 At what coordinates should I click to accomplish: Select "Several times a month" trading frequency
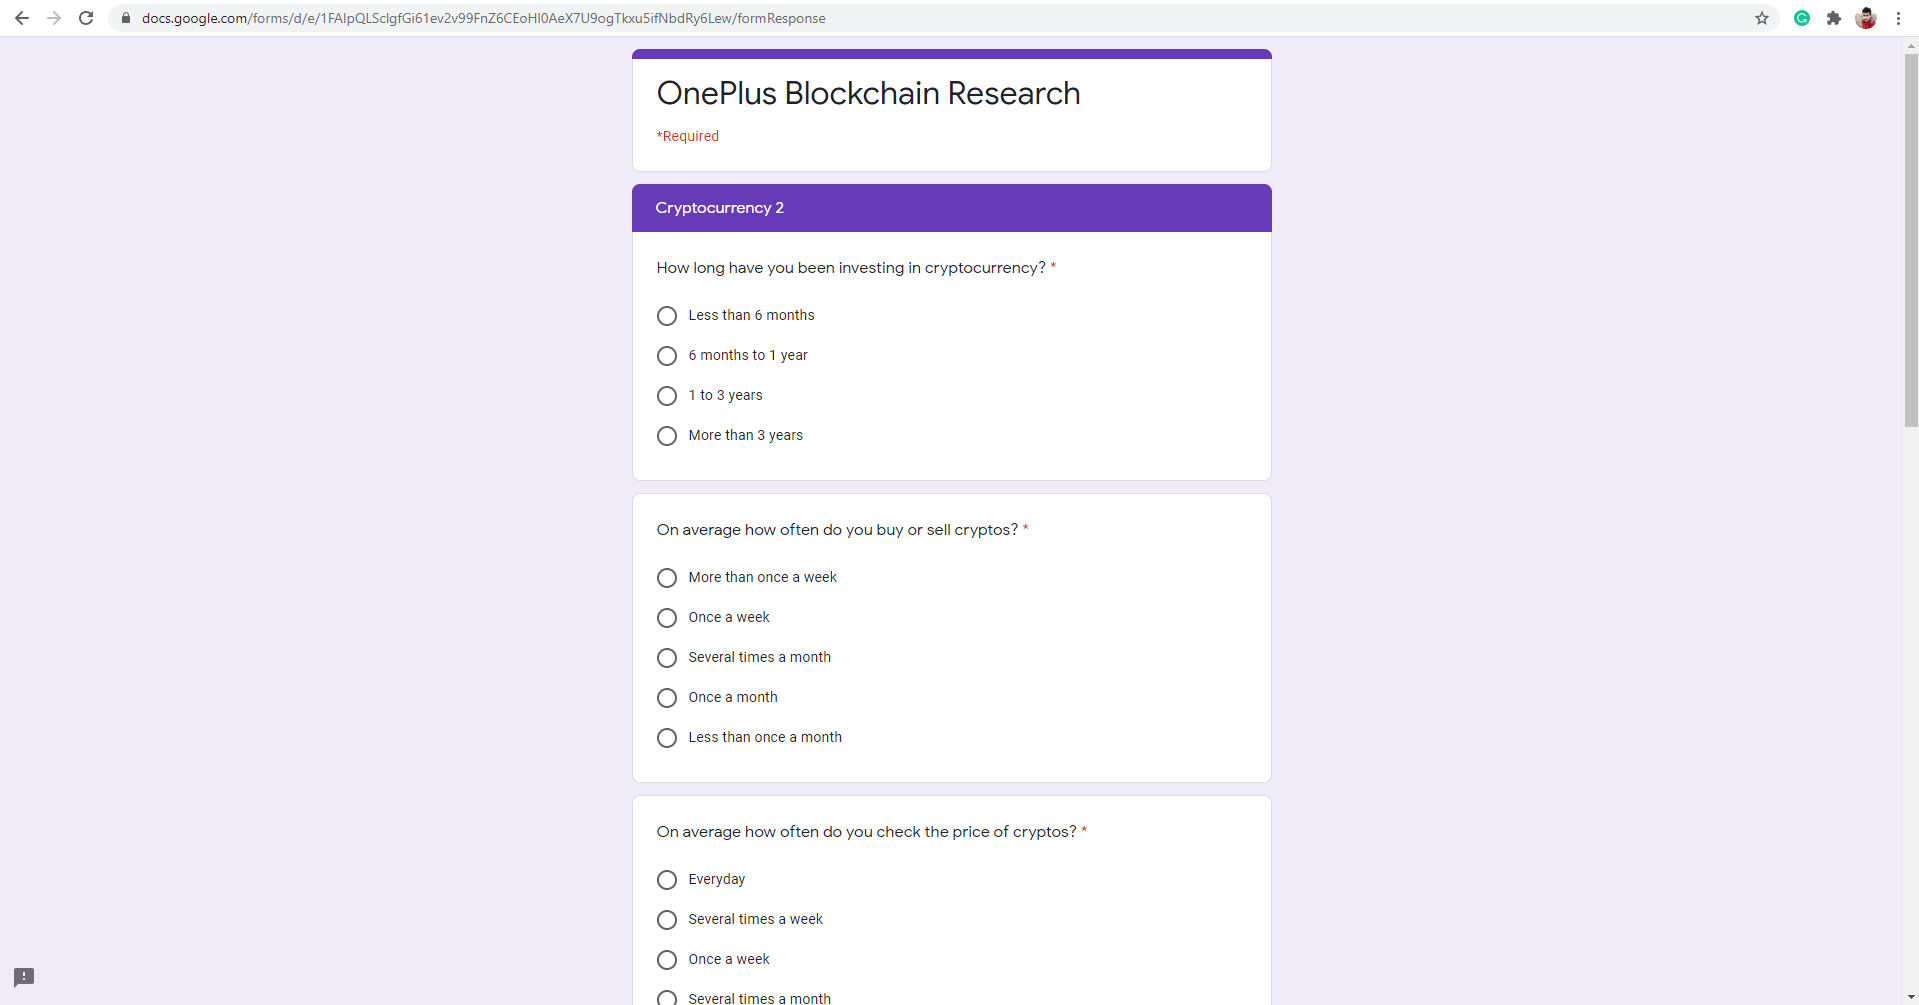click(667, 658)
